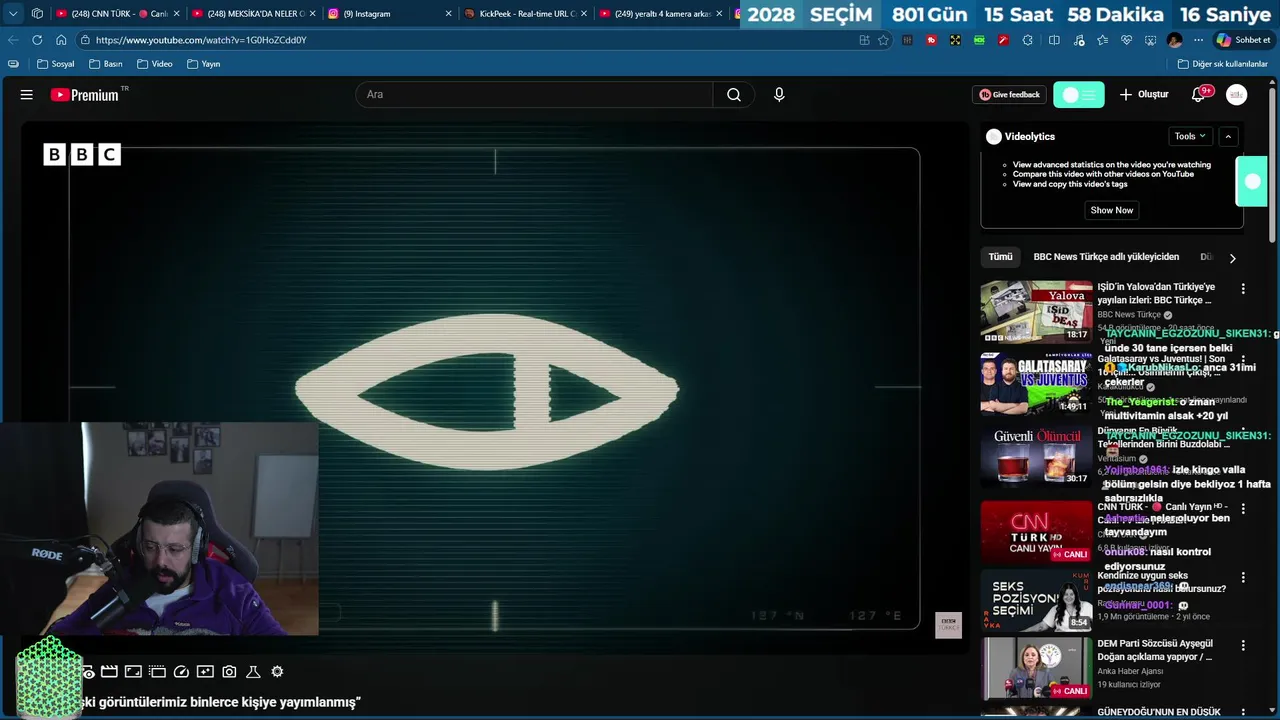Open the Yayın bookmarks folder
1280x720 pixels.
[x=203, y=64]
